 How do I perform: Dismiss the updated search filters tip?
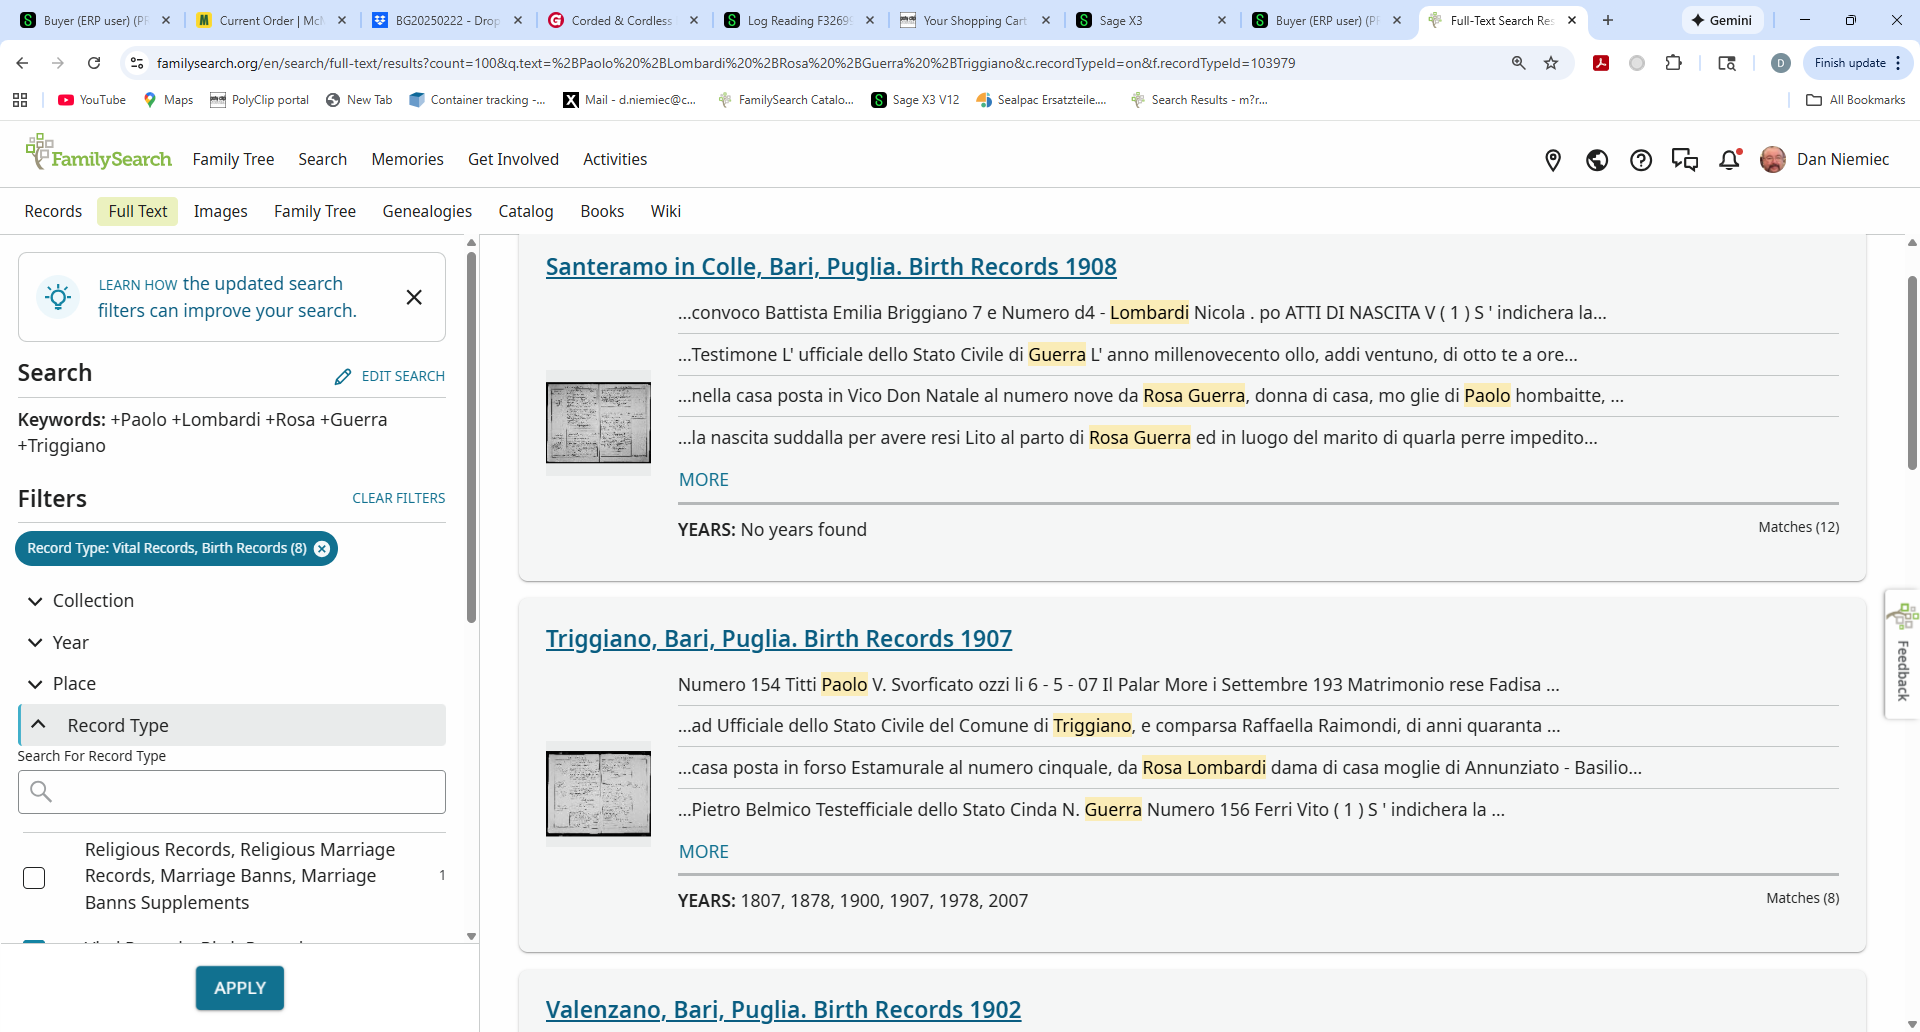414,297
